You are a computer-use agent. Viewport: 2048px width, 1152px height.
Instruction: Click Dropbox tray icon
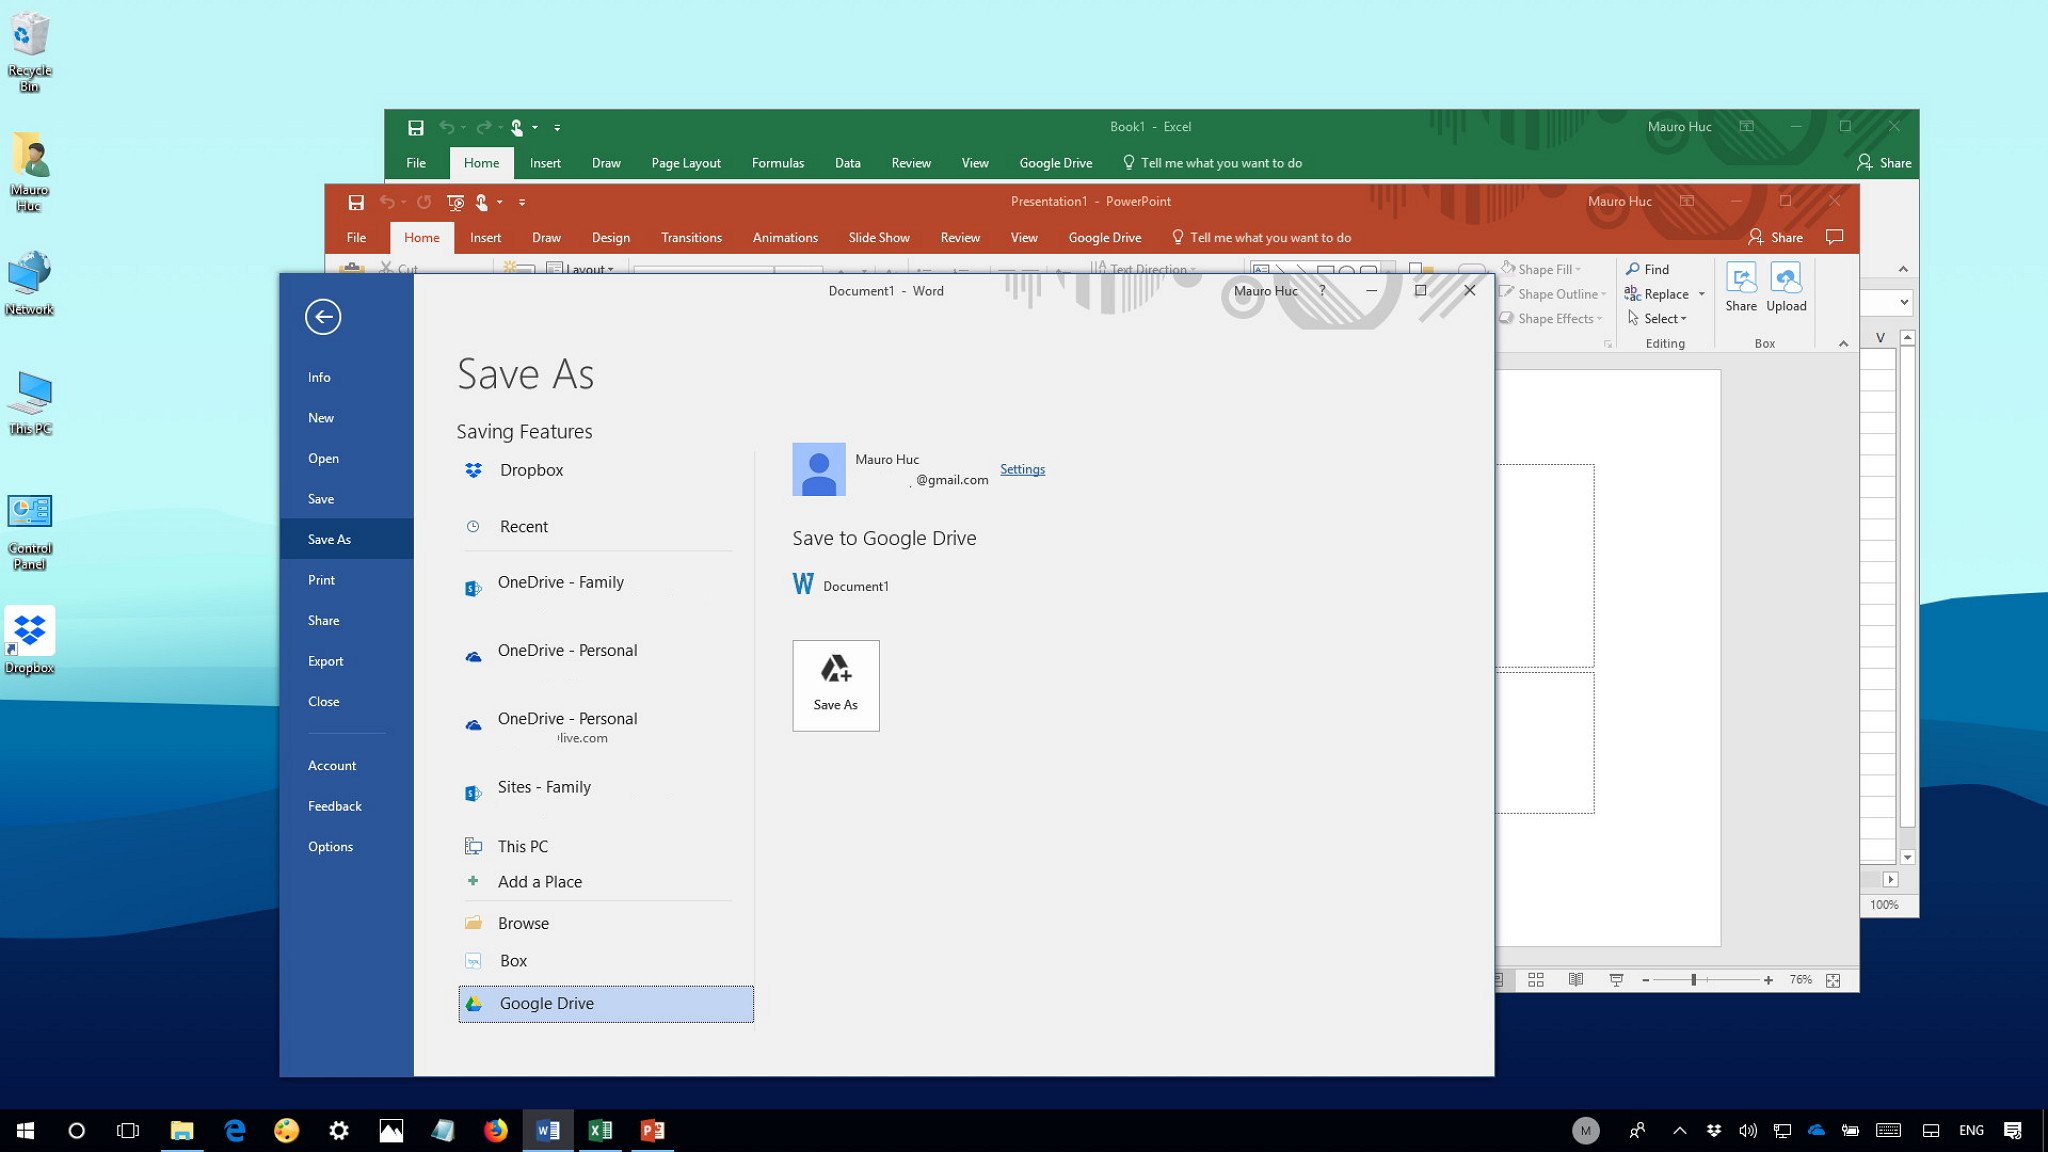point(1714,1131)
